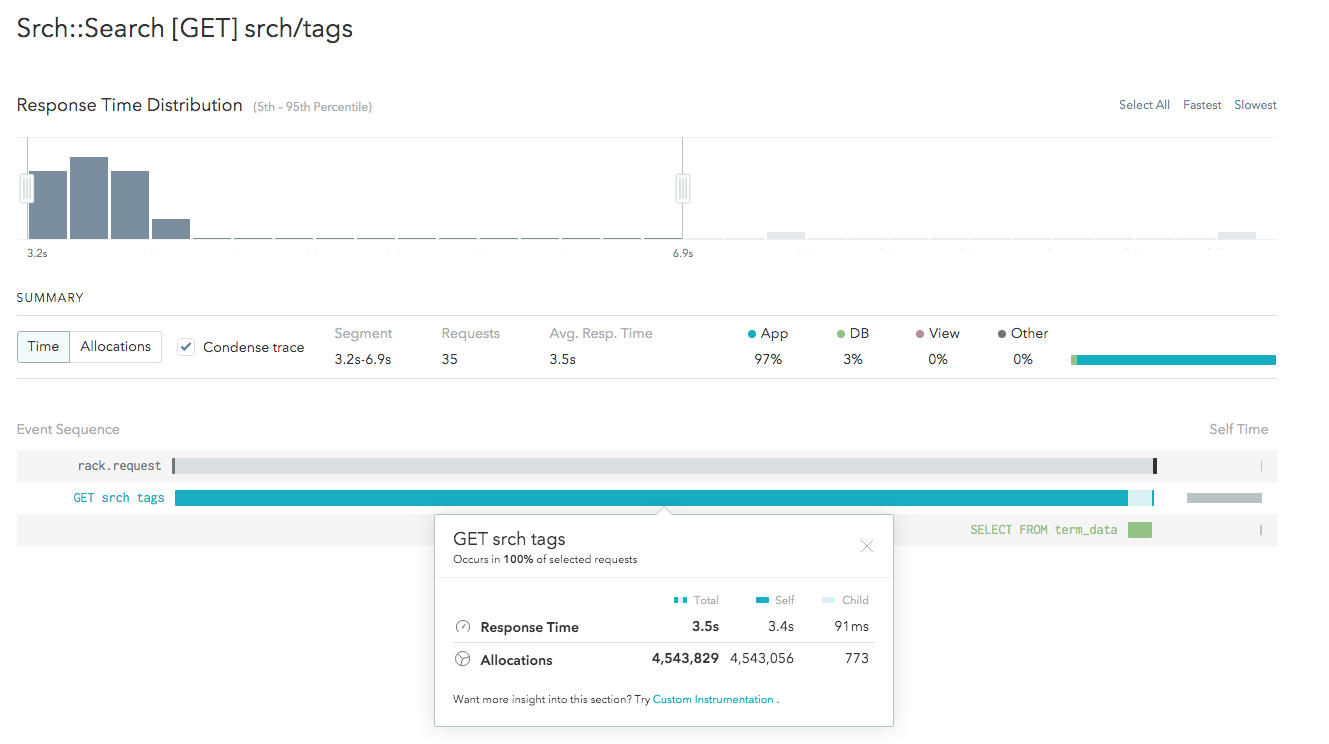Switch to the Allocations view
Image resolution: width=1329 pixels, height=744 pixels.
pyautogui.click(x=115, y=346)
